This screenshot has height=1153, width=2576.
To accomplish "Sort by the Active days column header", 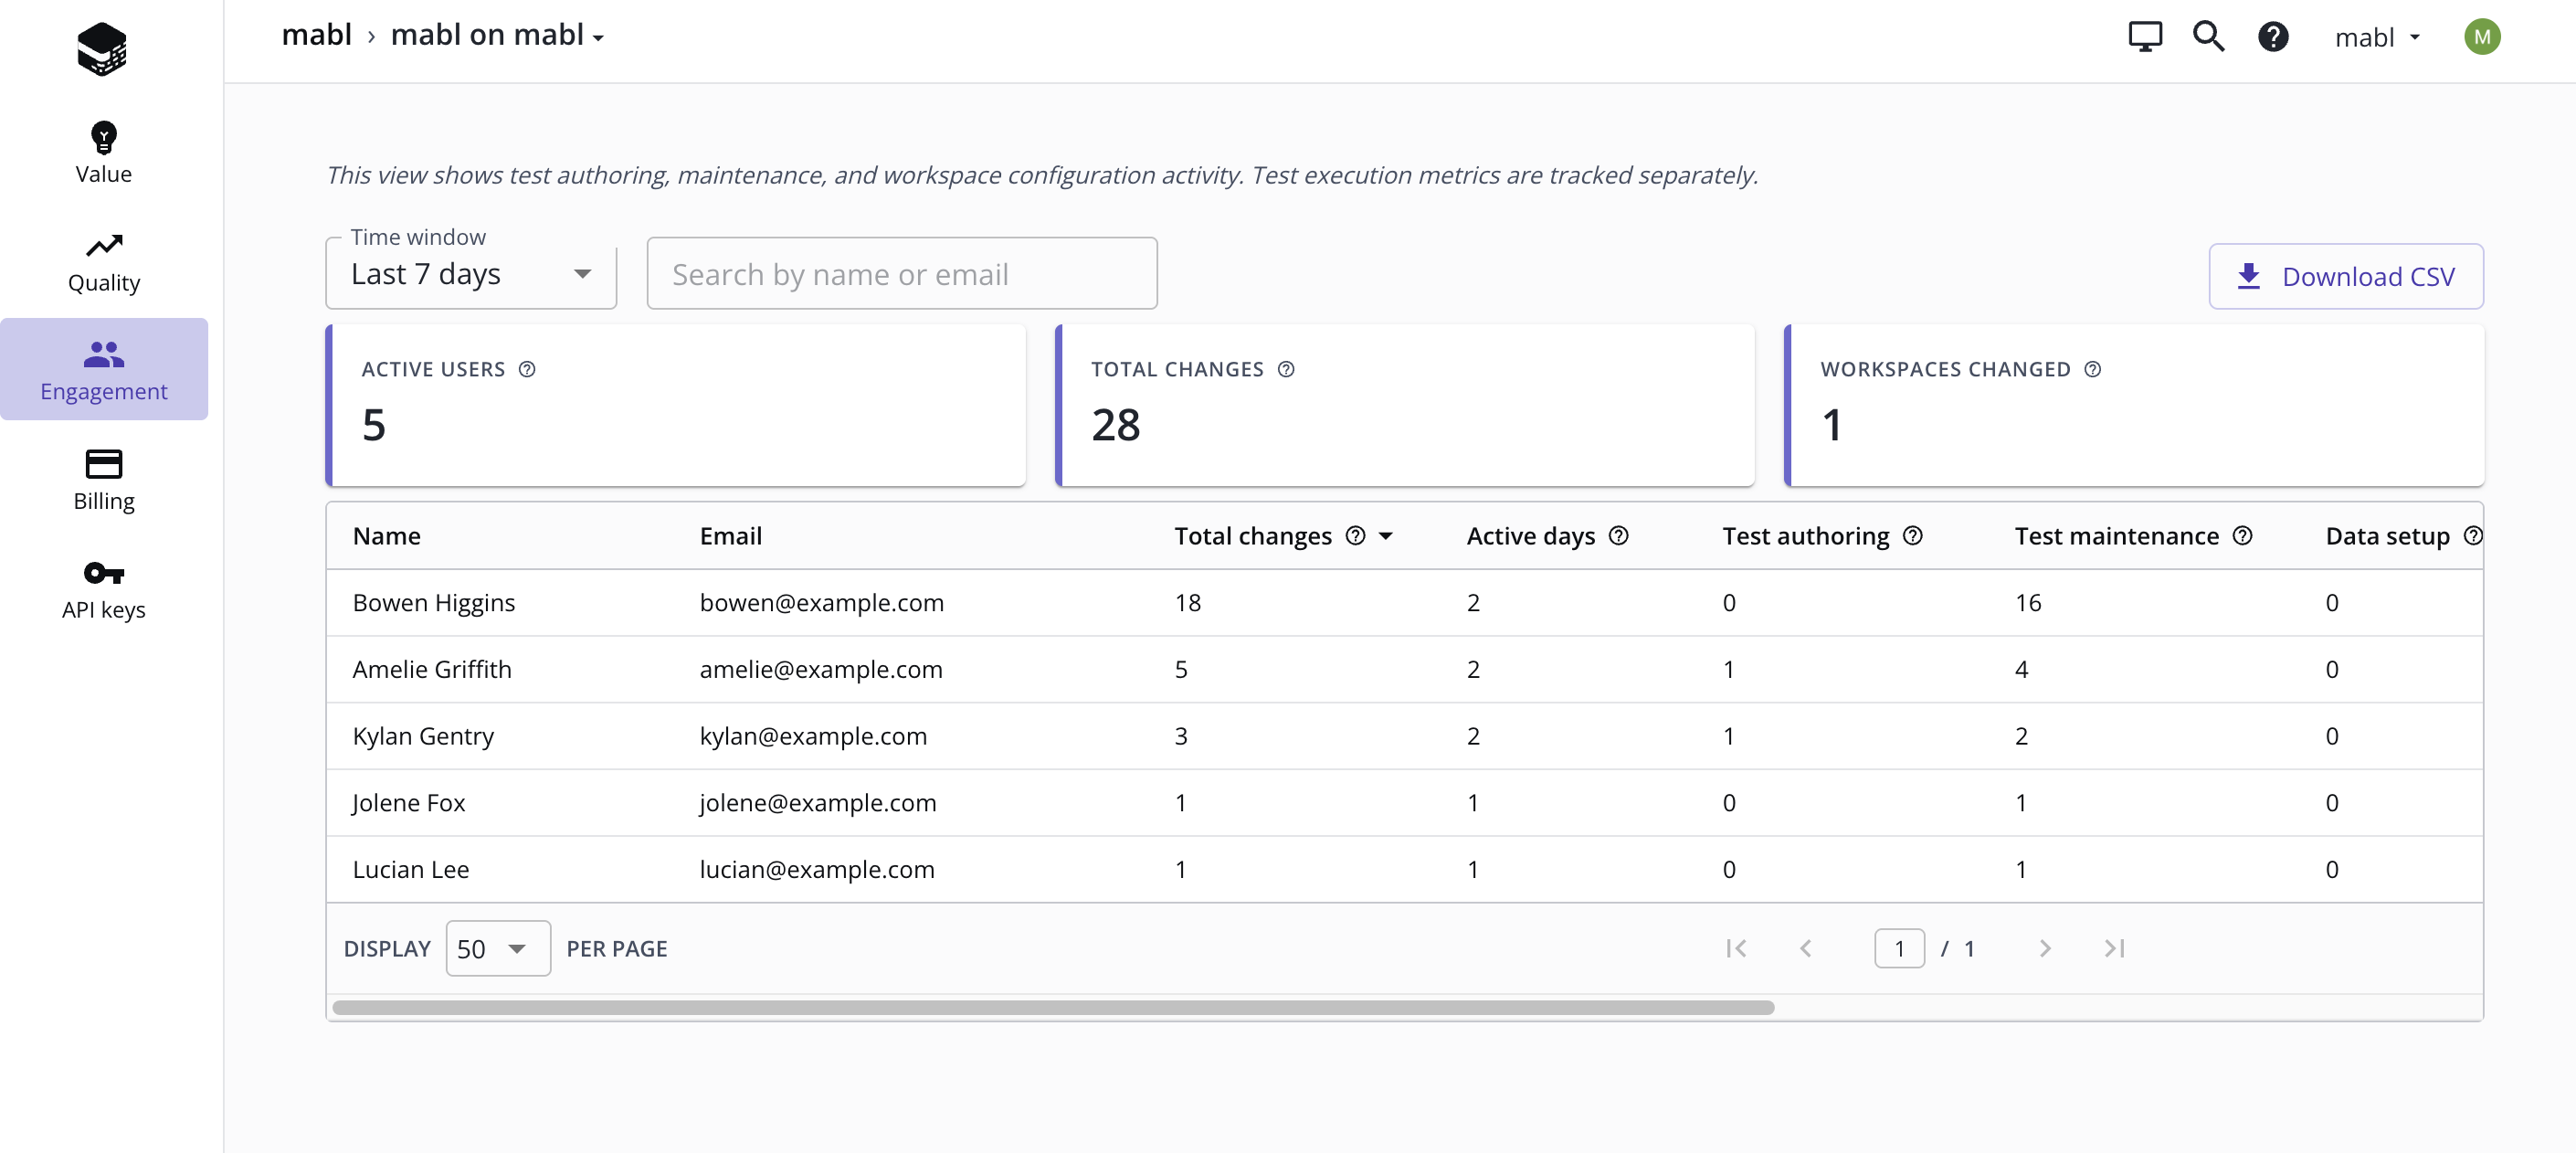I will pyautogui.click(x=1530, y=536).
